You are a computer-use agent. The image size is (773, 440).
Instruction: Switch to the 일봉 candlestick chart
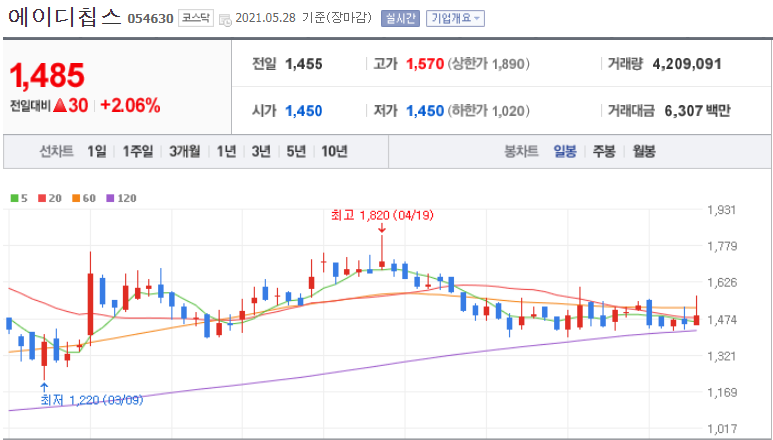pos(565,151)
